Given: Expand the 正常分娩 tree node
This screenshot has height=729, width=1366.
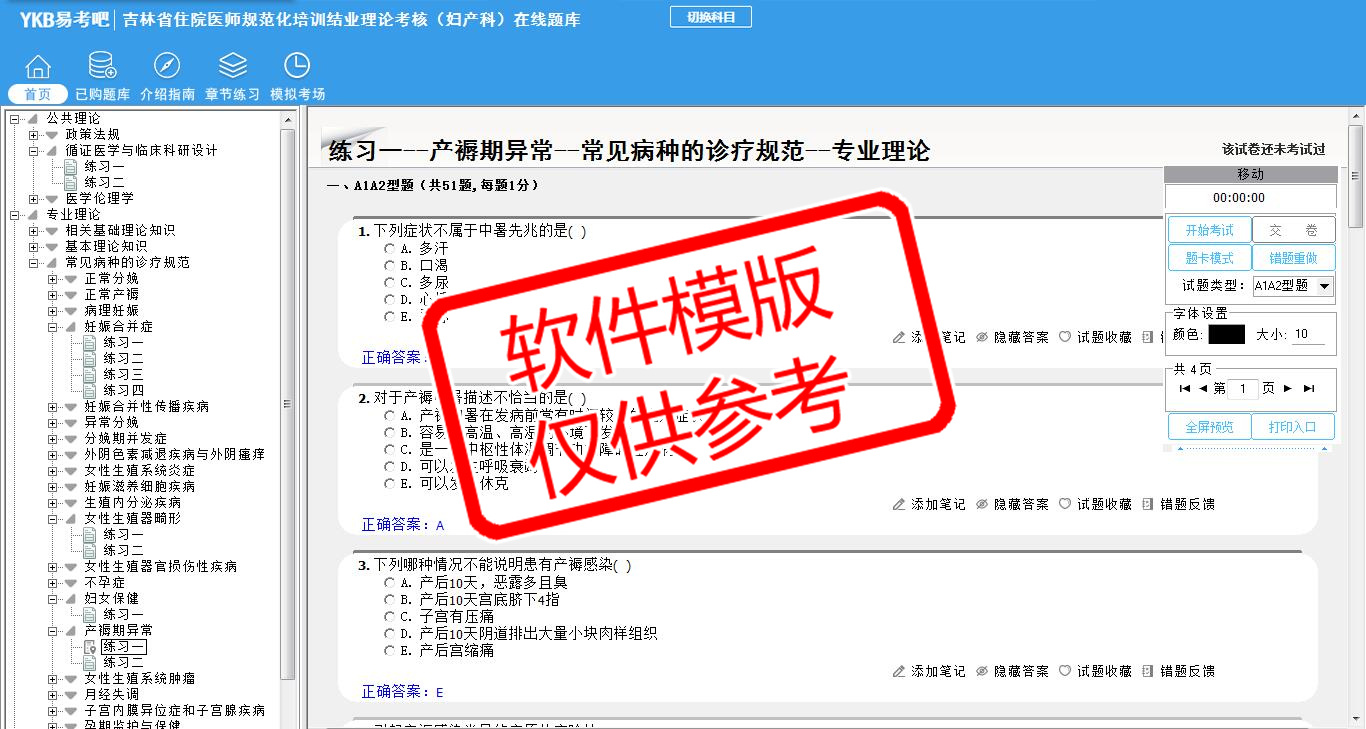Looking at the screenshot, I should 53,279.
